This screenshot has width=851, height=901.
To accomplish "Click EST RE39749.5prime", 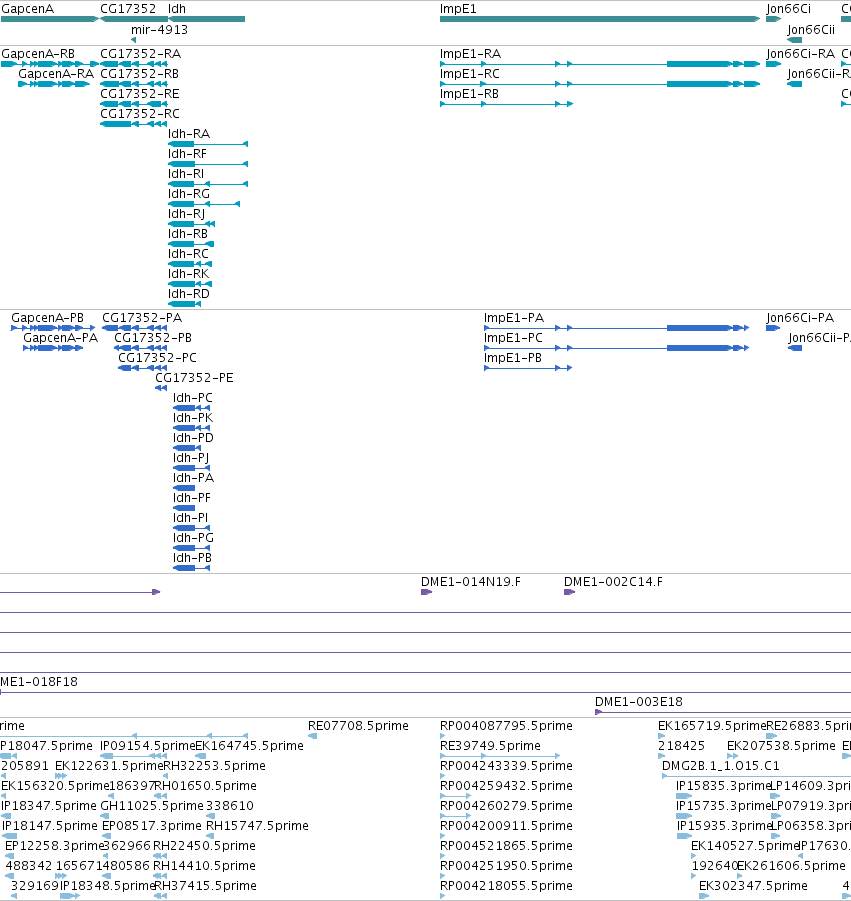I will pyautogui.click(x=500, y=756).
